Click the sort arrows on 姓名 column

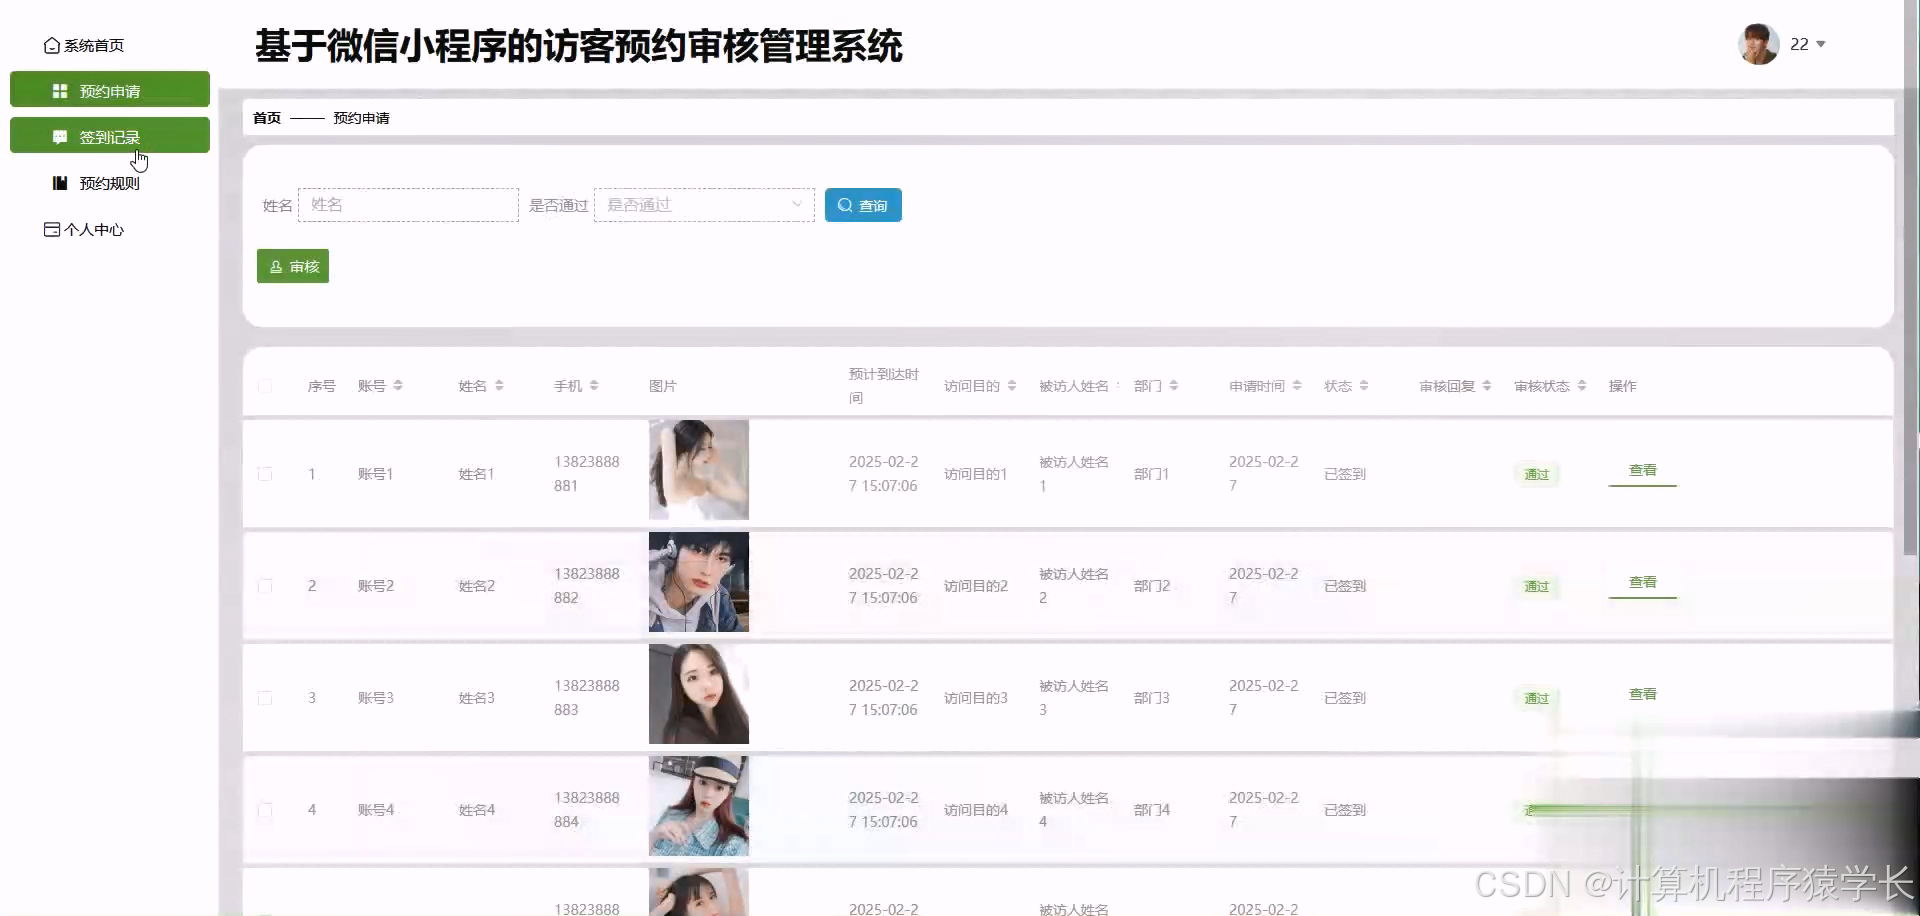click(x=499, y=385)
